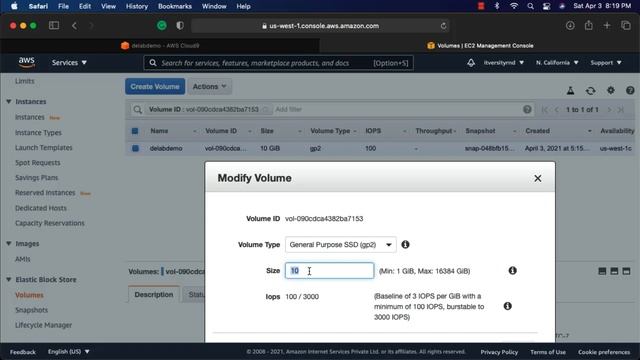
Task: Reload the page in address bar
Action: tap(443, 26)
